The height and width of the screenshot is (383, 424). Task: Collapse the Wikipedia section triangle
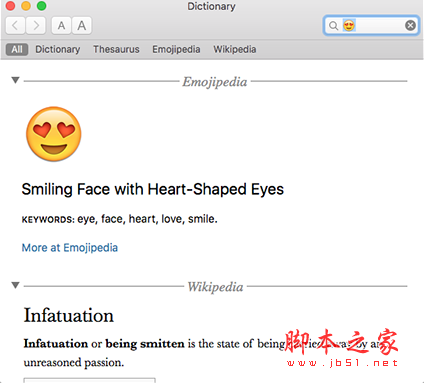15,285
